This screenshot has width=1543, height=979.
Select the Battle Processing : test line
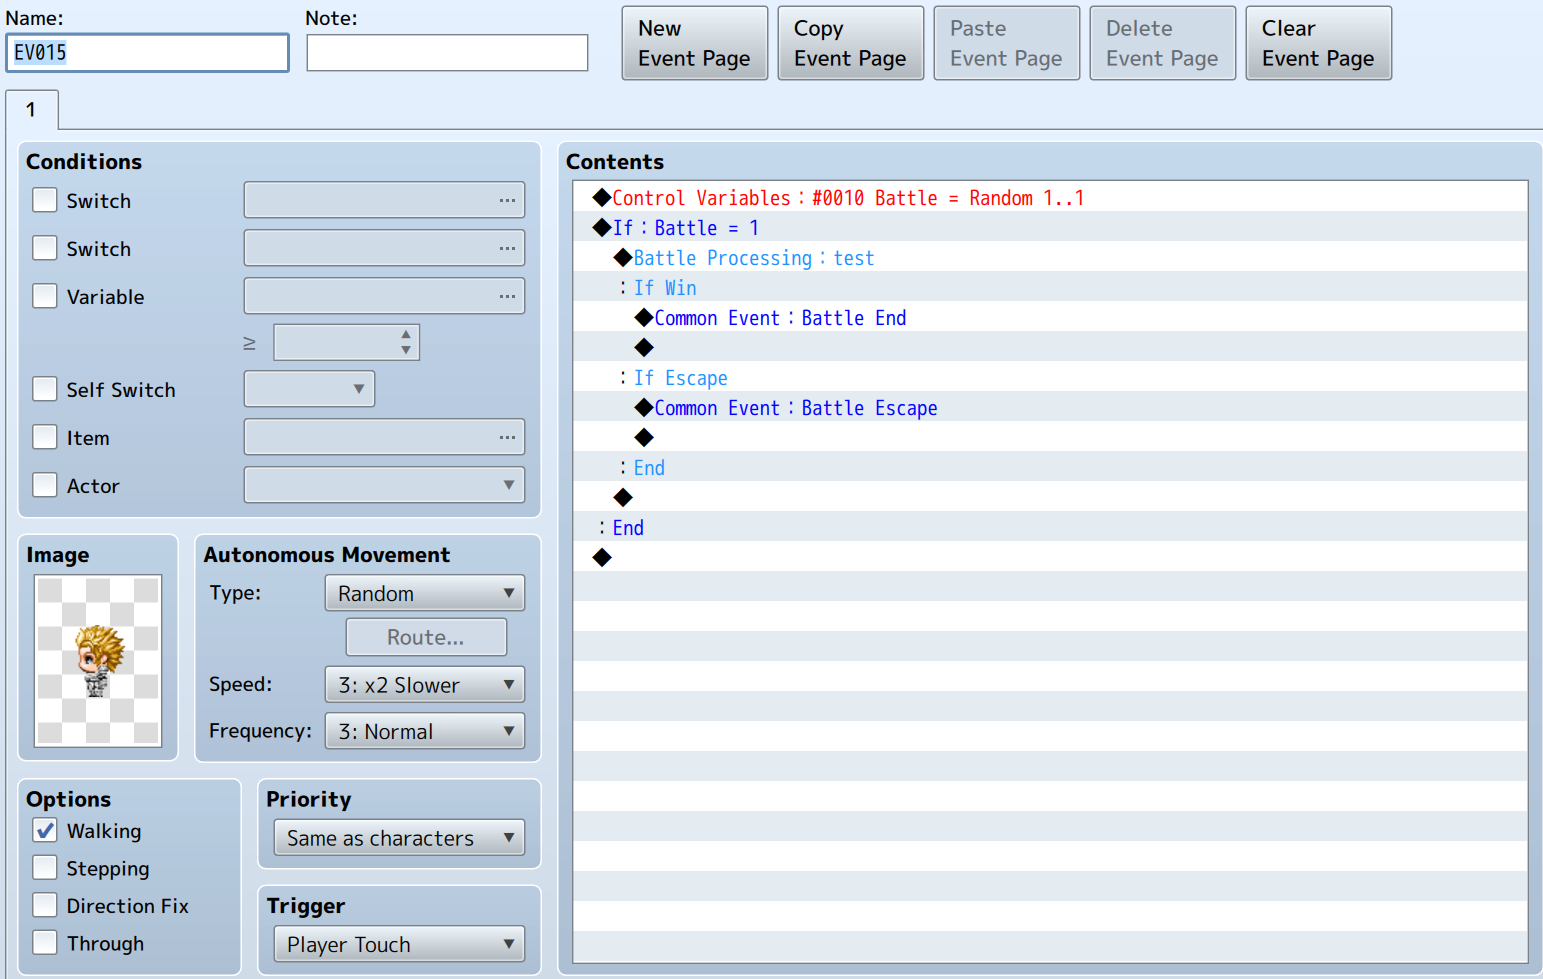point(1050,257)
